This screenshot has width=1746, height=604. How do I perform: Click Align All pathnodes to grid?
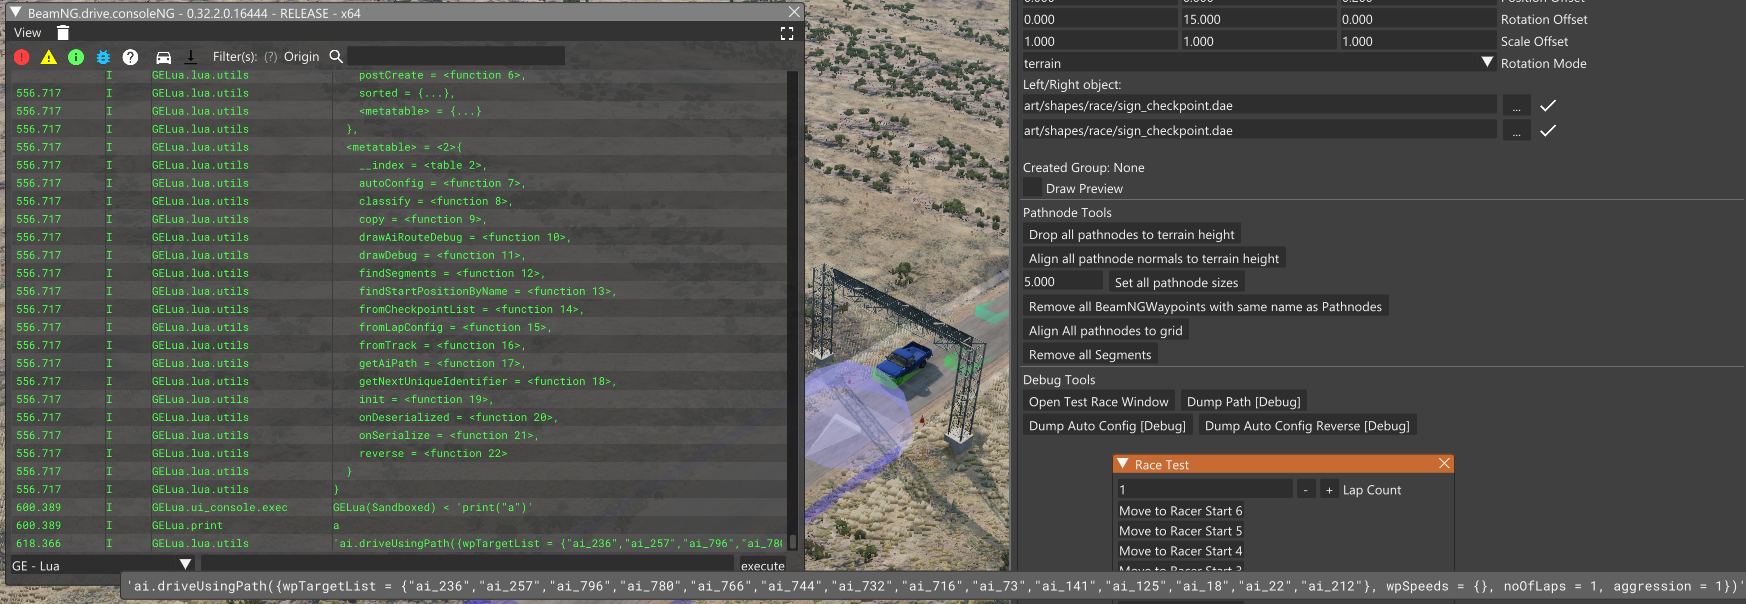(1106, 331)
